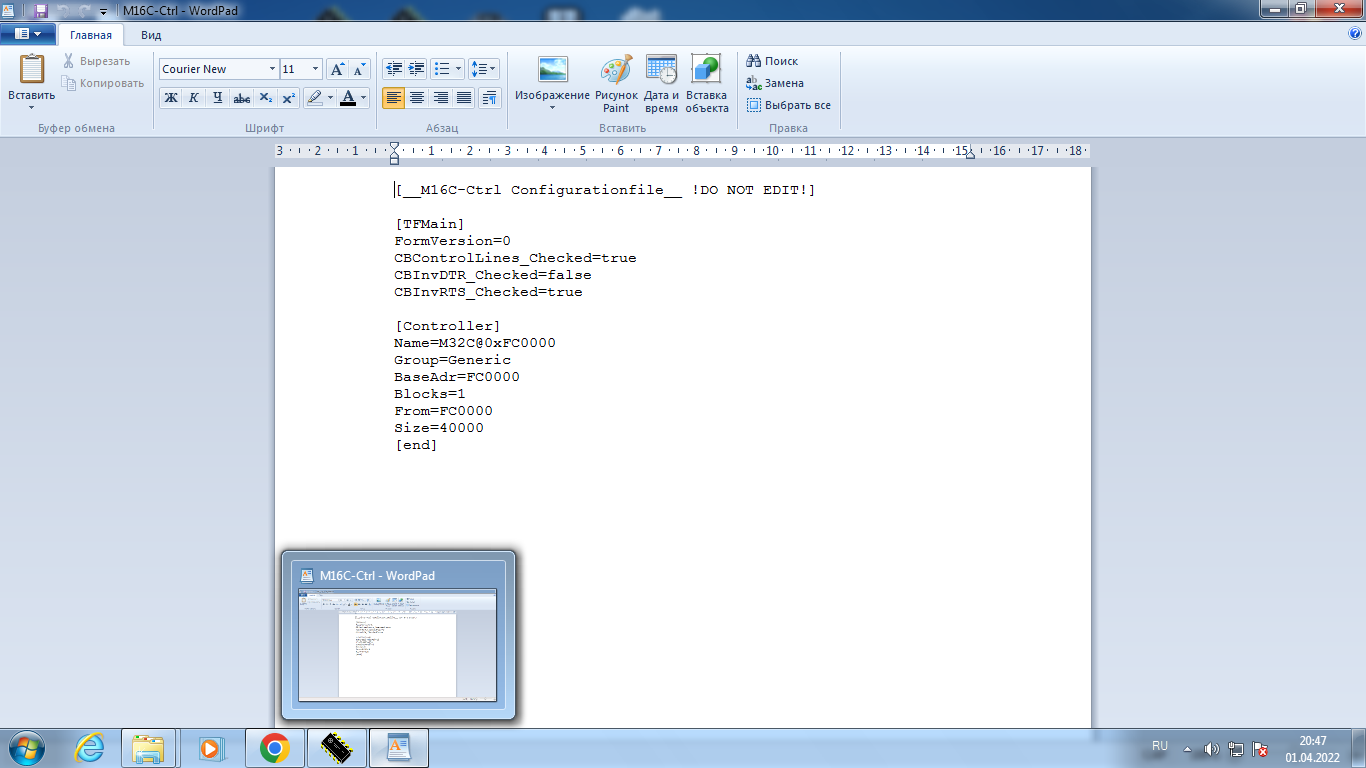This screenshot has height=768, width=1366.
Task: Click the decrease indent icon
Action: point(394,69)
